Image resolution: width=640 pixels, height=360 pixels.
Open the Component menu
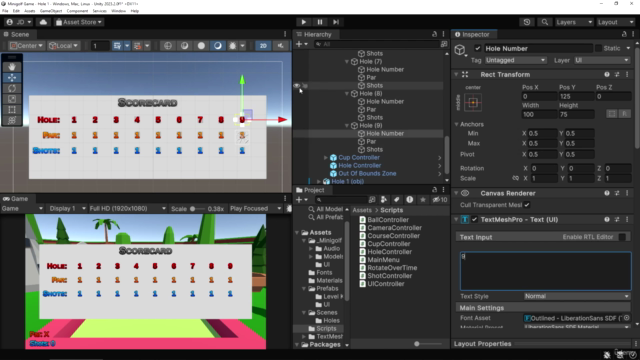(77, 11)
